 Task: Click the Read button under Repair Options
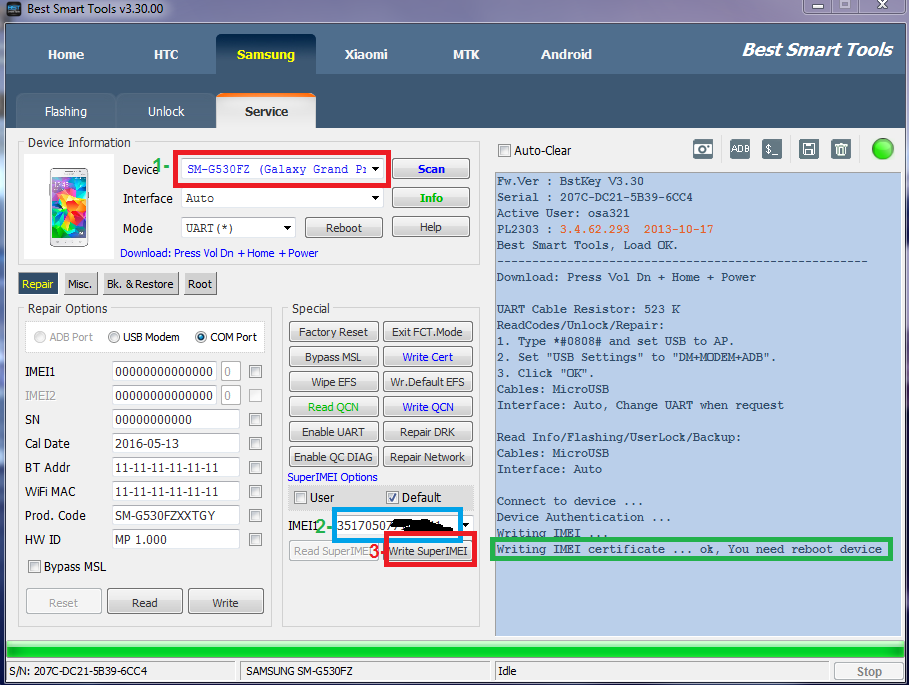click(145, 603)
